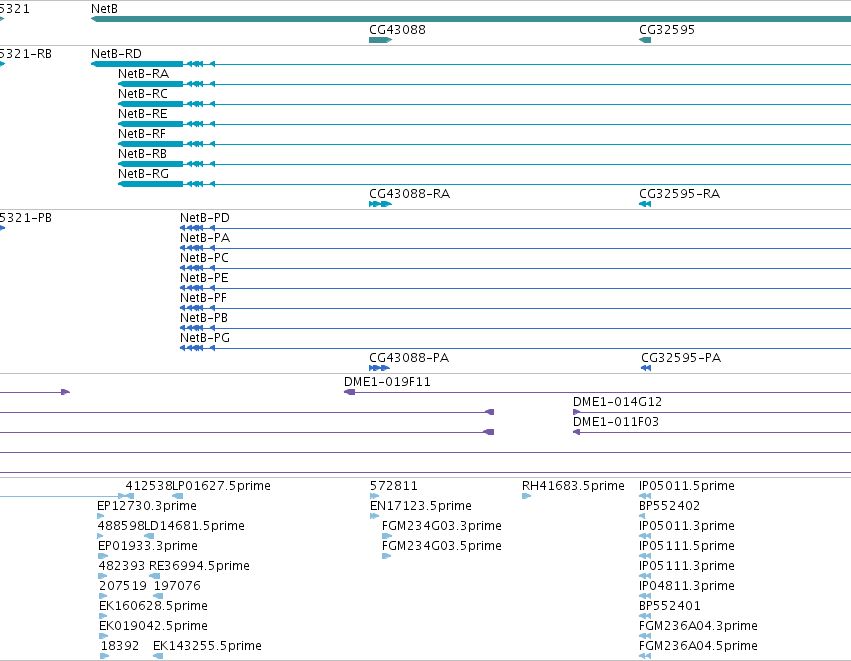Click the IP05011.3prime EST label
Viewport: 851px width, 661px height.
click(687, 526)
